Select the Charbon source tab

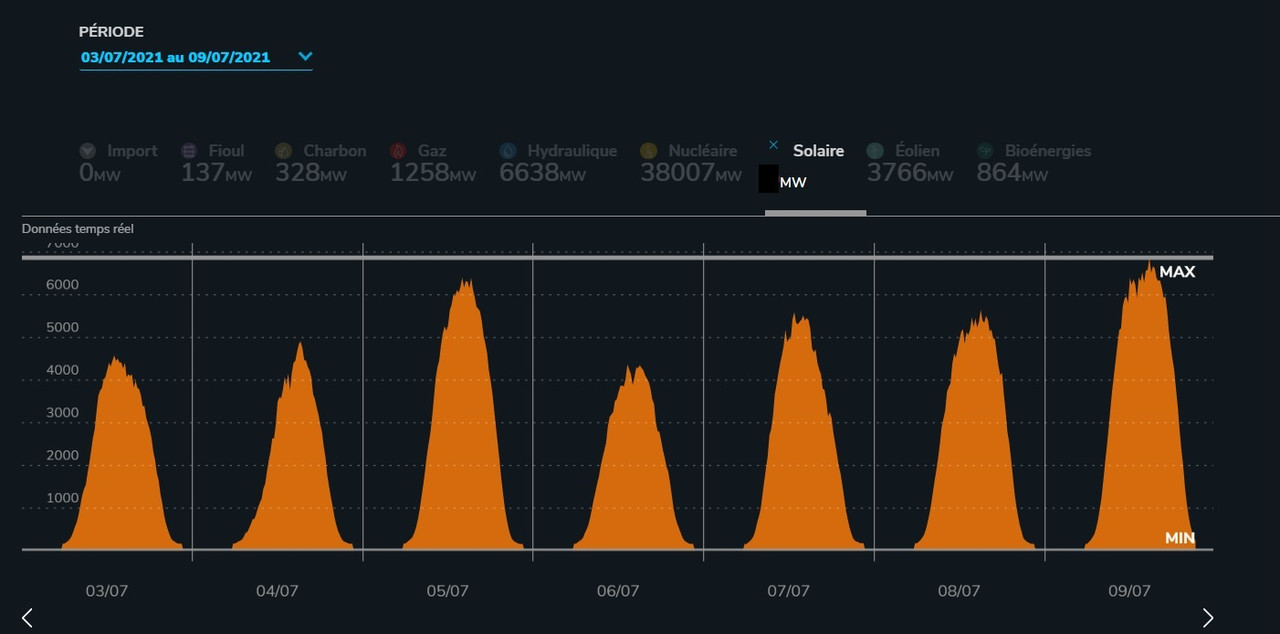pos(320,163)
